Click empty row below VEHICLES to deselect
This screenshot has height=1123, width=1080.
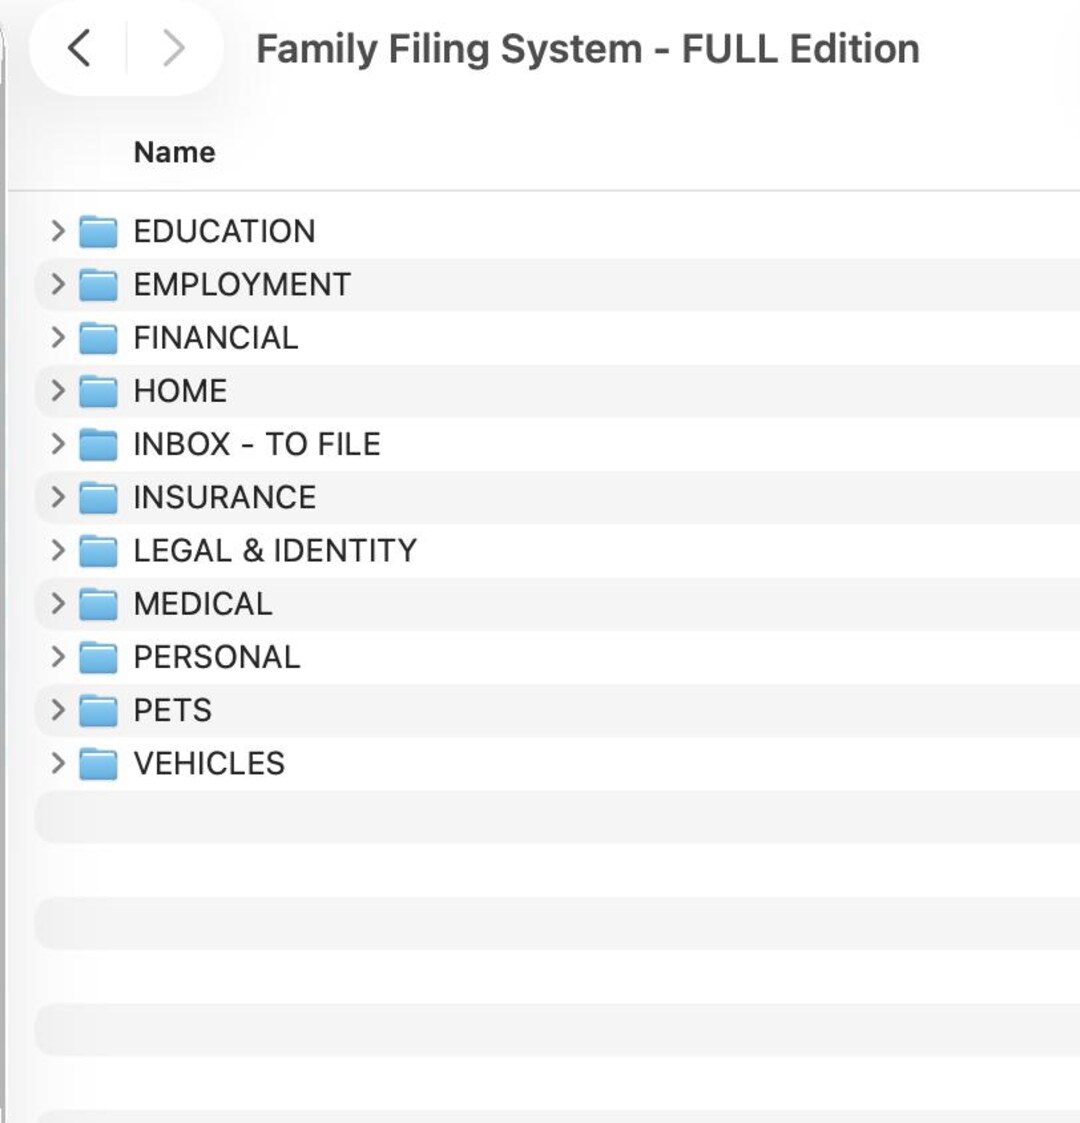click(557, 817)
